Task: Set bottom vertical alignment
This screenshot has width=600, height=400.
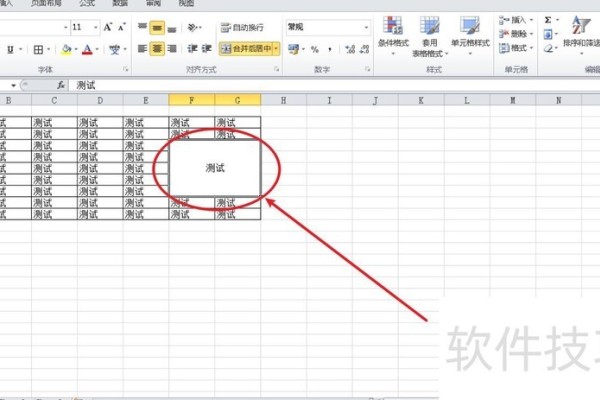Action: [172, 28]
